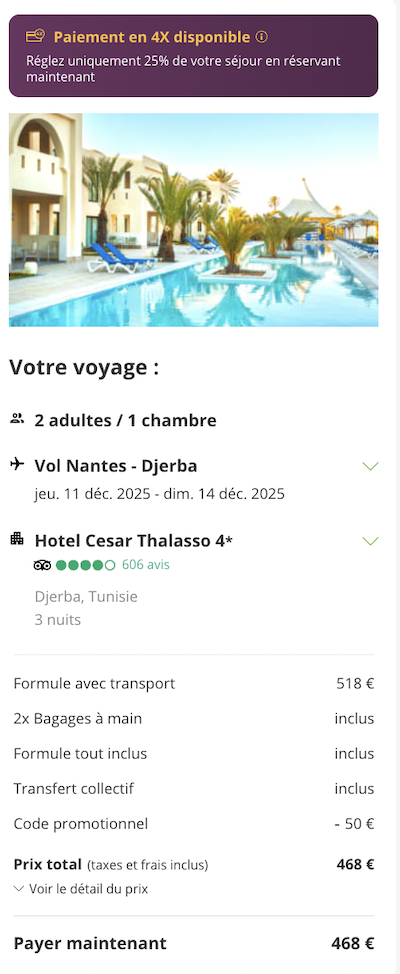Click the green rating circles
400x974 pixels.
pos(85,565)
